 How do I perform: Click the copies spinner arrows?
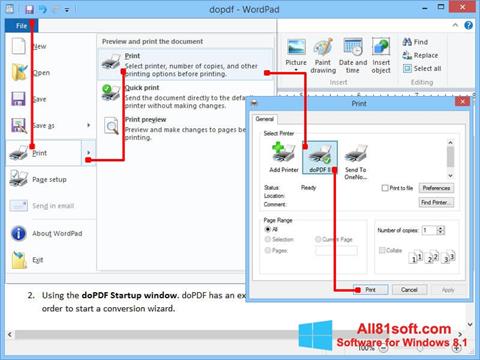pos(441,230)
